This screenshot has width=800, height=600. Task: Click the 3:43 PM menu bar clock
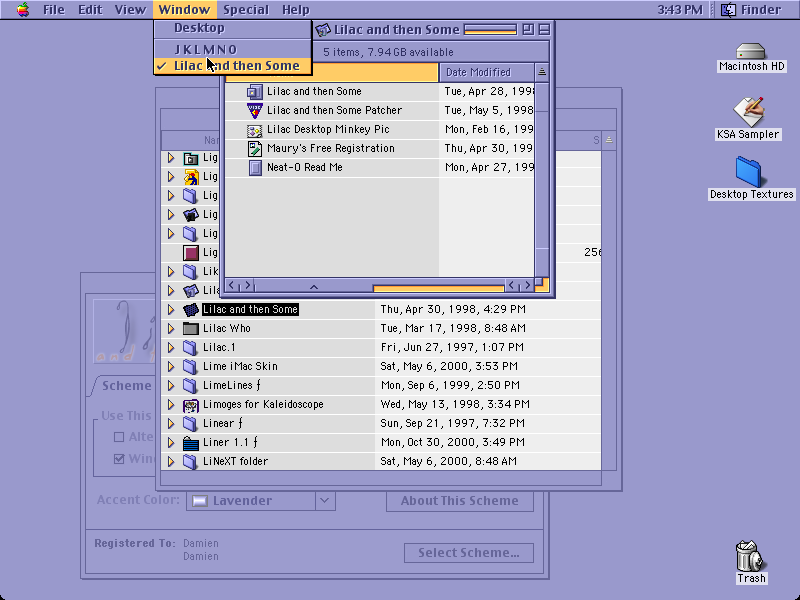[680, 10]
